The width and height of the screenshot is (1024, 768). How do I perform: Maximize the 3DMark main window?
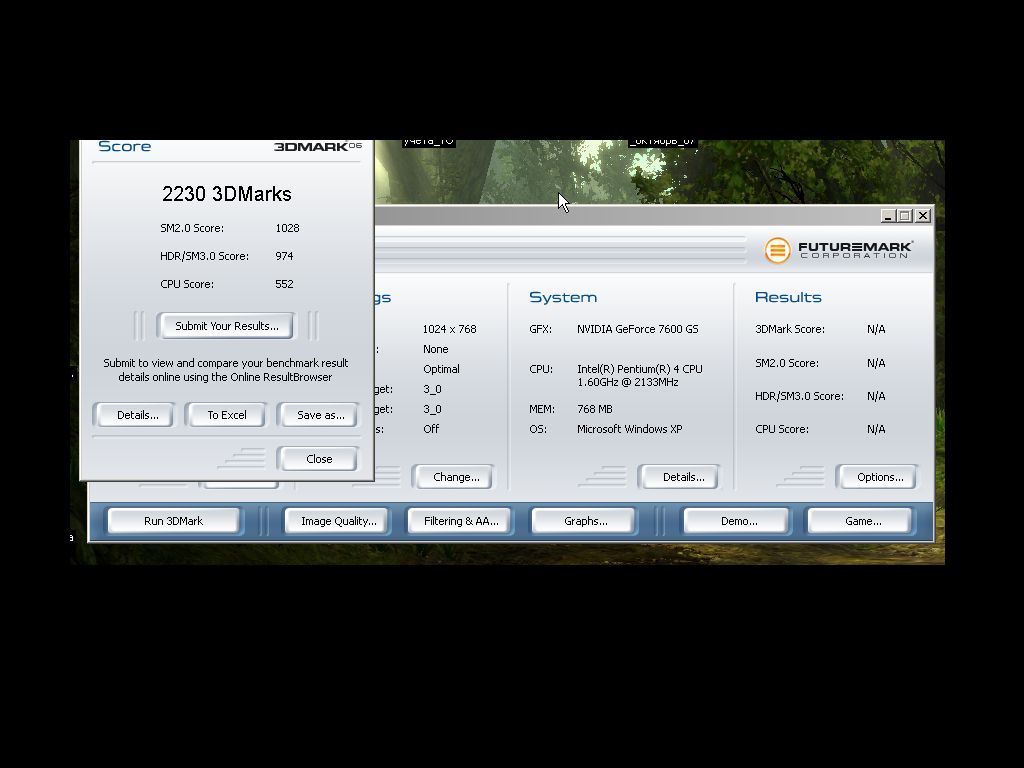tap(904, 216)
